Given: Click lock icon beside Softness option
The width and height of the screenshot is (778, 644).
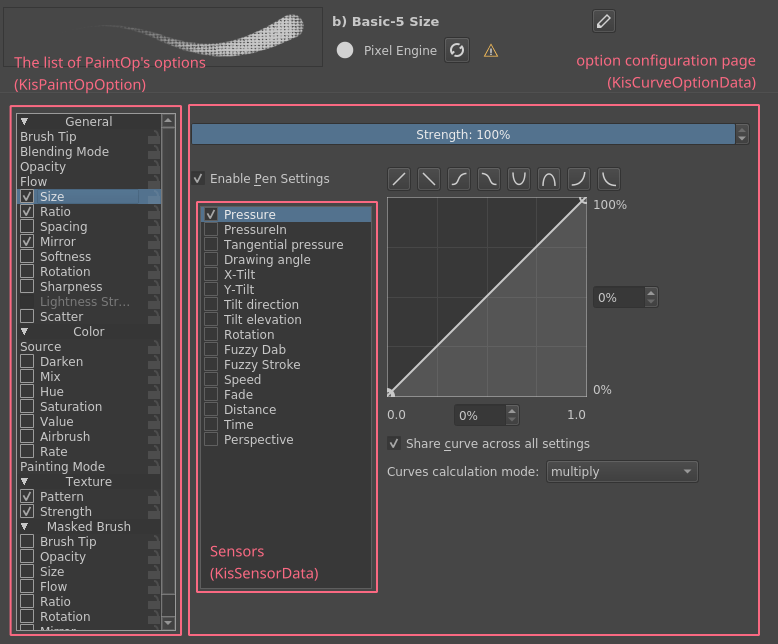Looking at the screenshot, I should [154, 257].
